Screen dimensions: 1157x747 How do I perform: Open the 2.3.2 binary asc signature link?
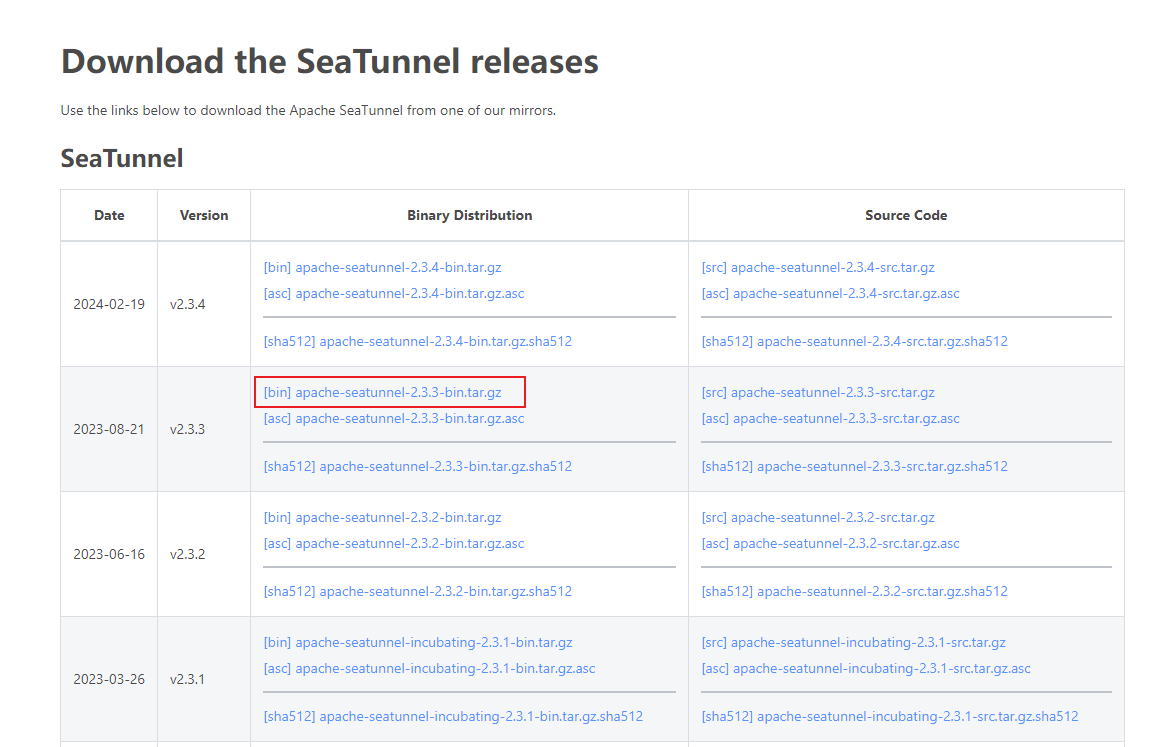tap(392, 543)
